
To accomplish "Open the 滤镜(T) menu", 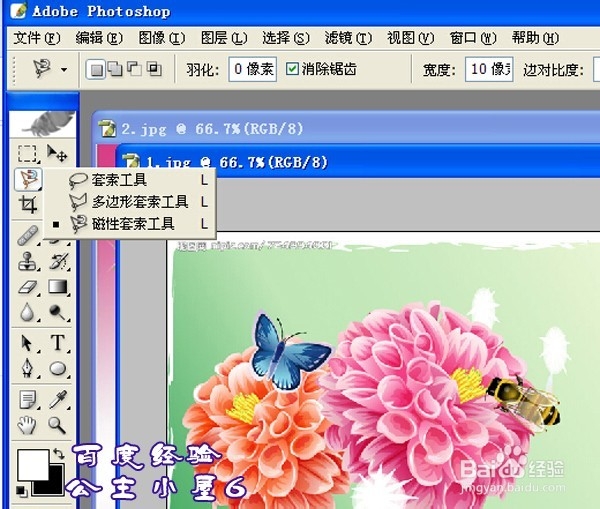I will click(x=348, y=38).
